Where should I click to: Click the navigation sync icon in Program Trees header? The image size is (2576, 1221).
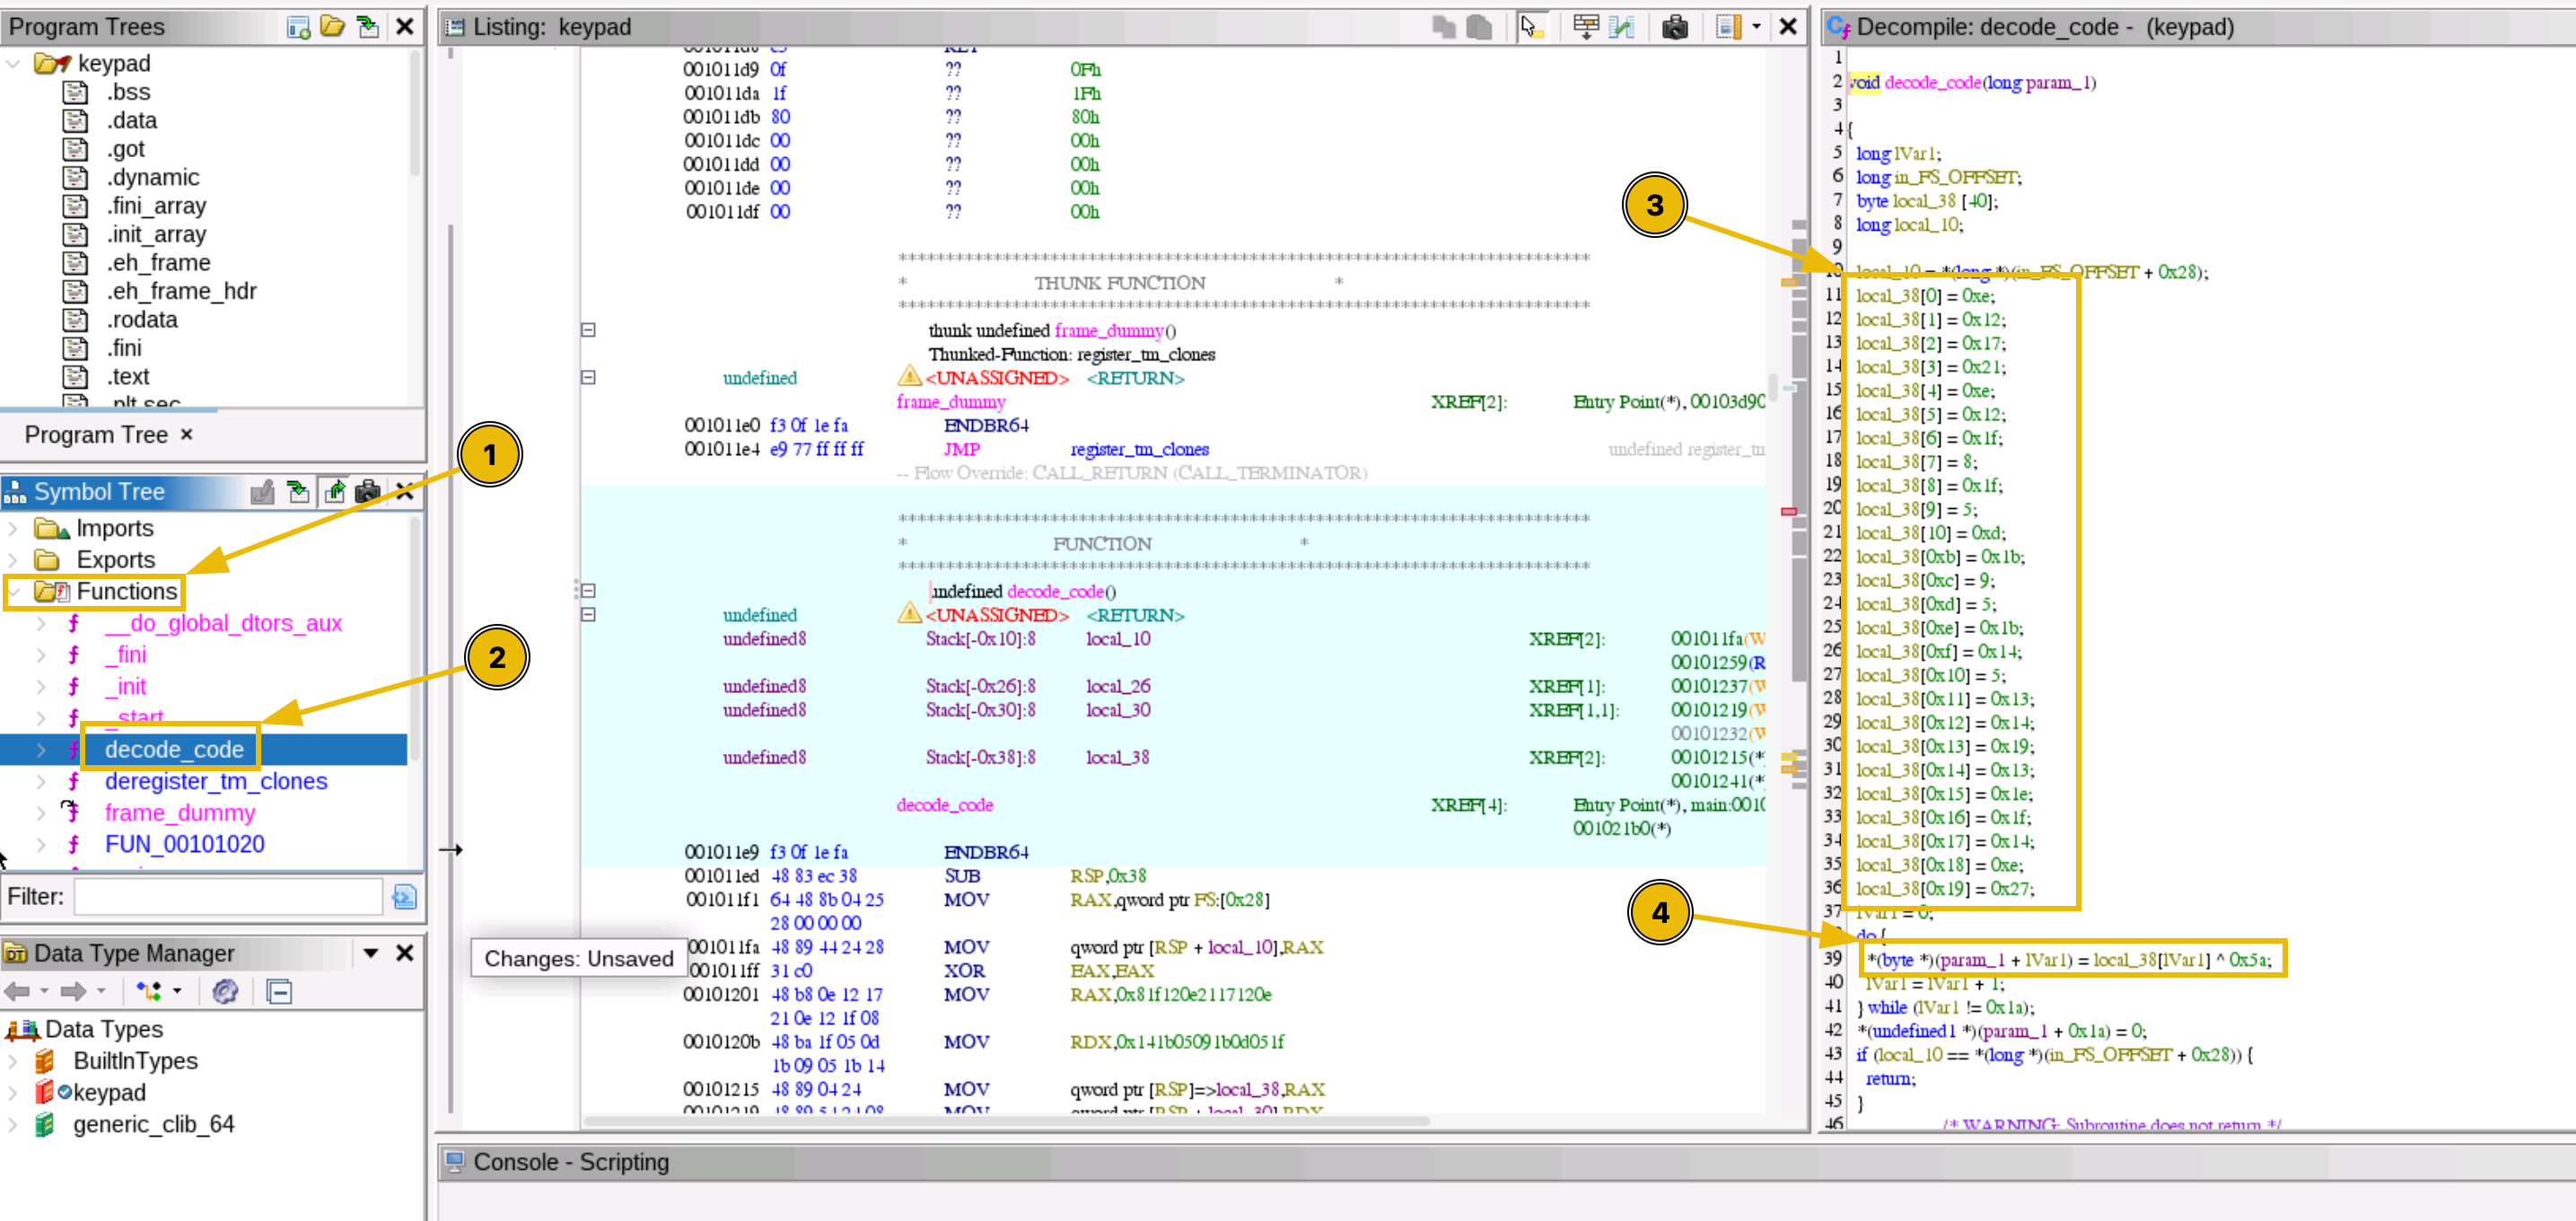(x=368, y=27)
